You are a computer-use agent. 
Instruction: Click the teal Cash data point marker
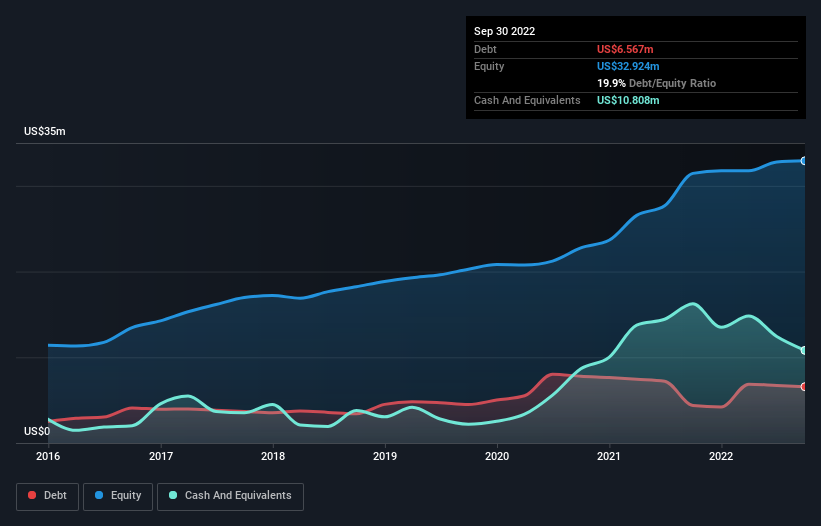pos(804,351)
